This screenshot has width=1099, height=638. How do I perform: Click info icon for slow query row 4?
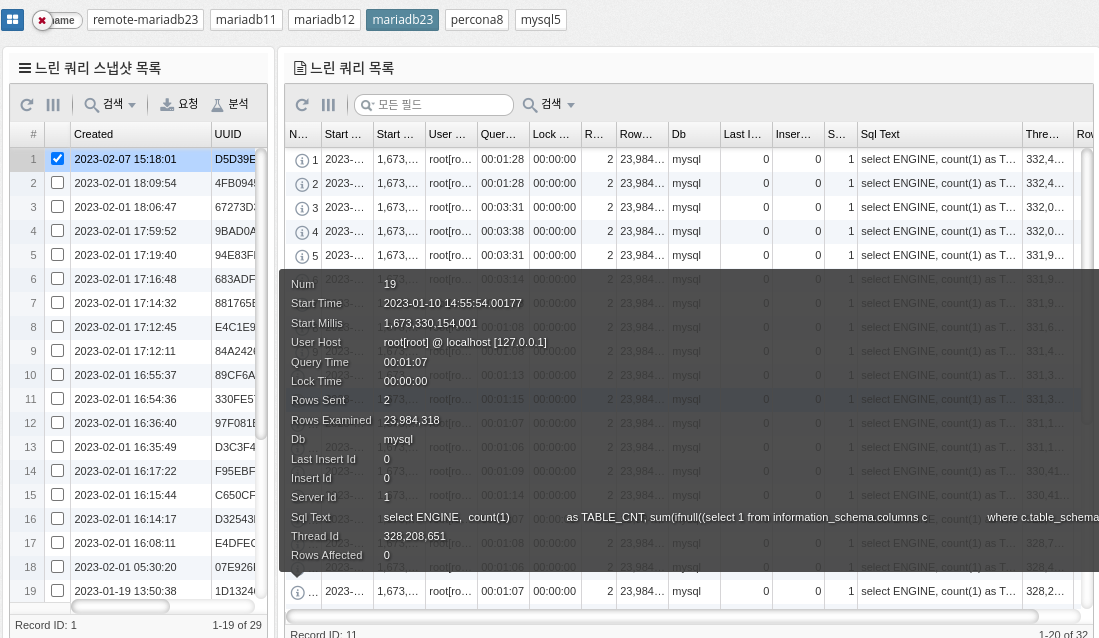(x=301, y=232)
